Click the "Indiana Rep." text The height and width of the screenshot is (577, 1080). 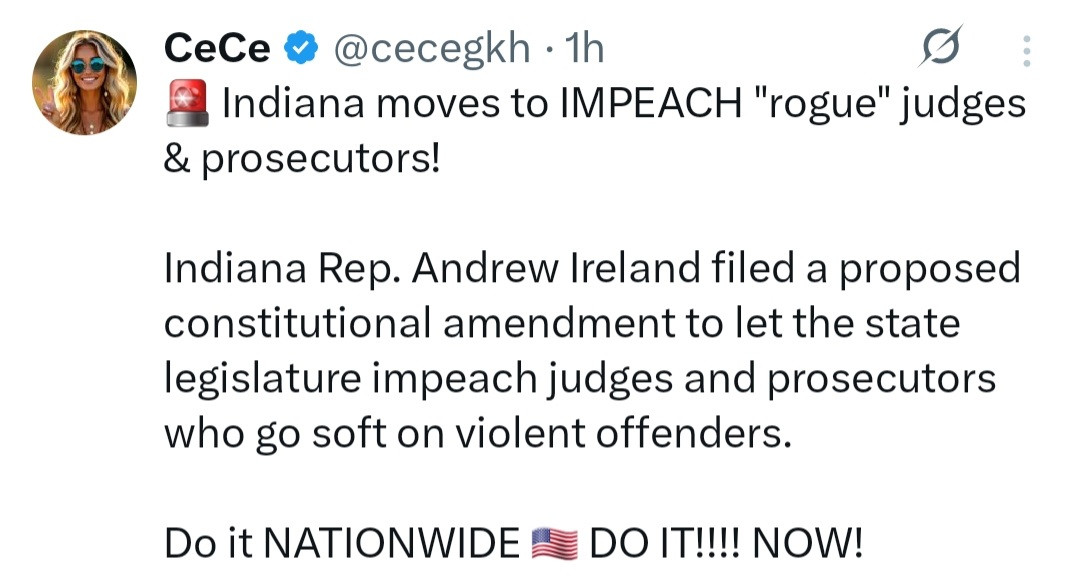pos(281,268)
